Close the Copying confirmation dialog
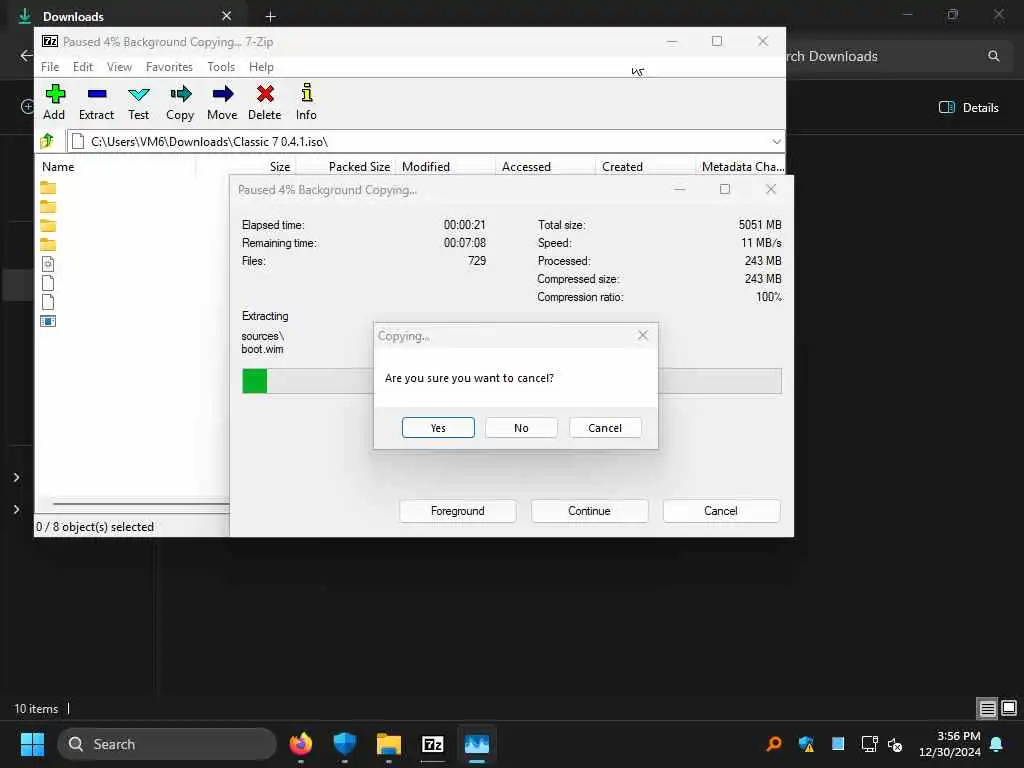Image resolution: width=1024 pixels, height=768 pixels. [643, 336]
